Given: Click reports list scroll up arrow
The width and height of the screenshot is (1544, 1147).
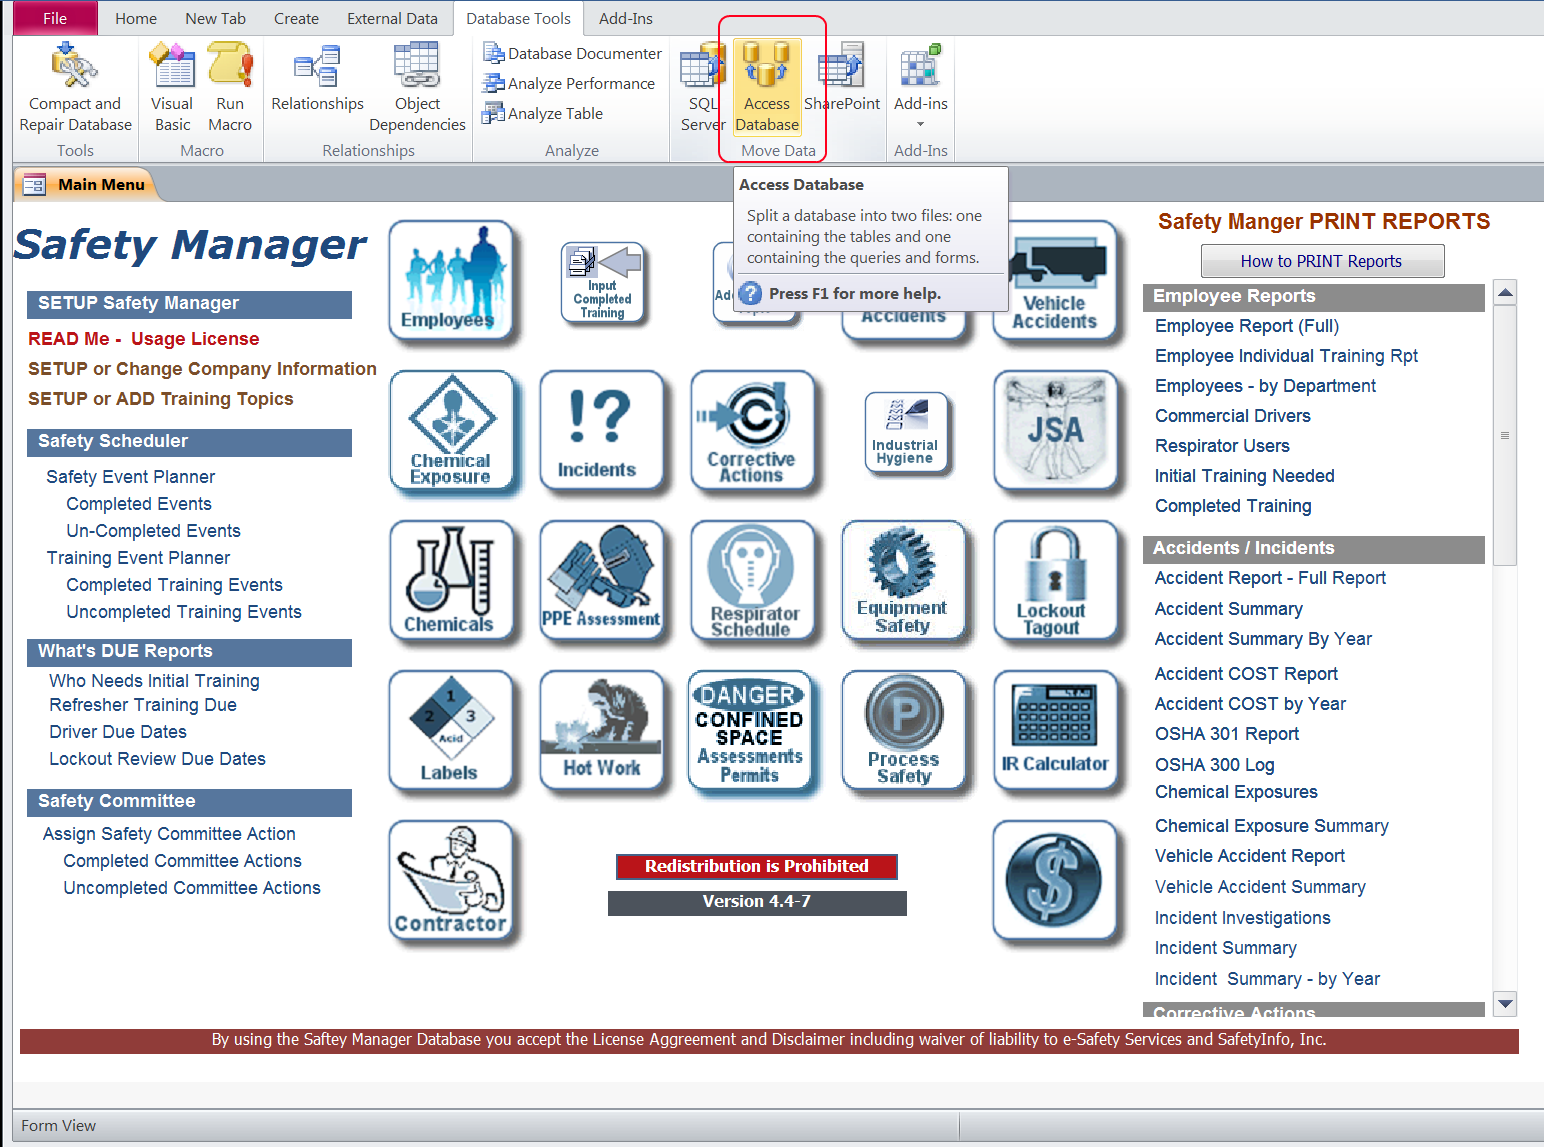Looking at the screenshot, I should [x=1505, y=292].
